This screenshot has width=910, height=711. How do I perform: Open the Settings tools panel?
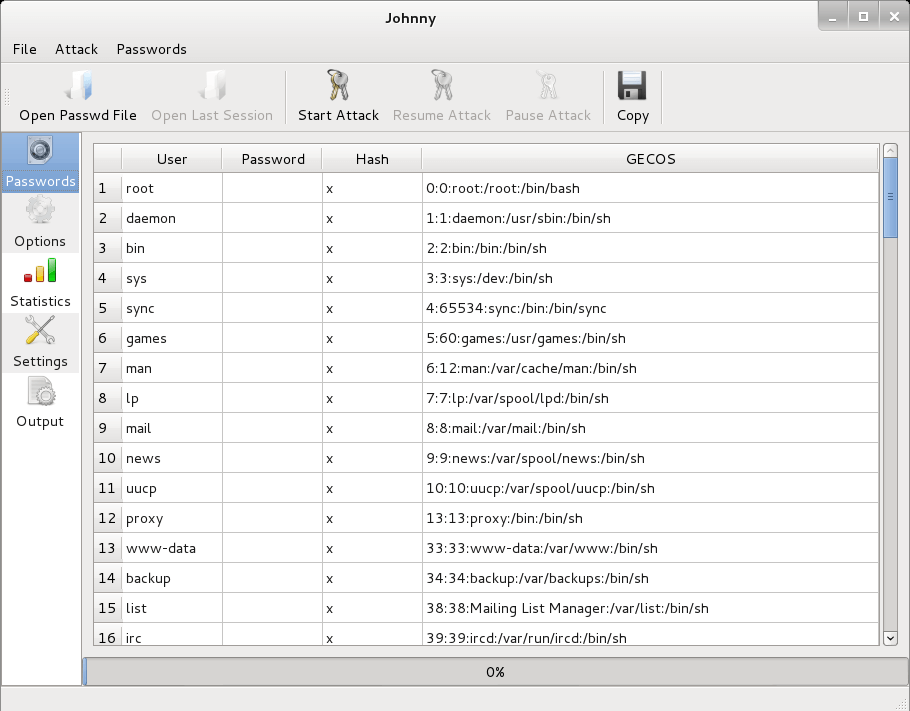pyautogui.click(x=40, y=342)
